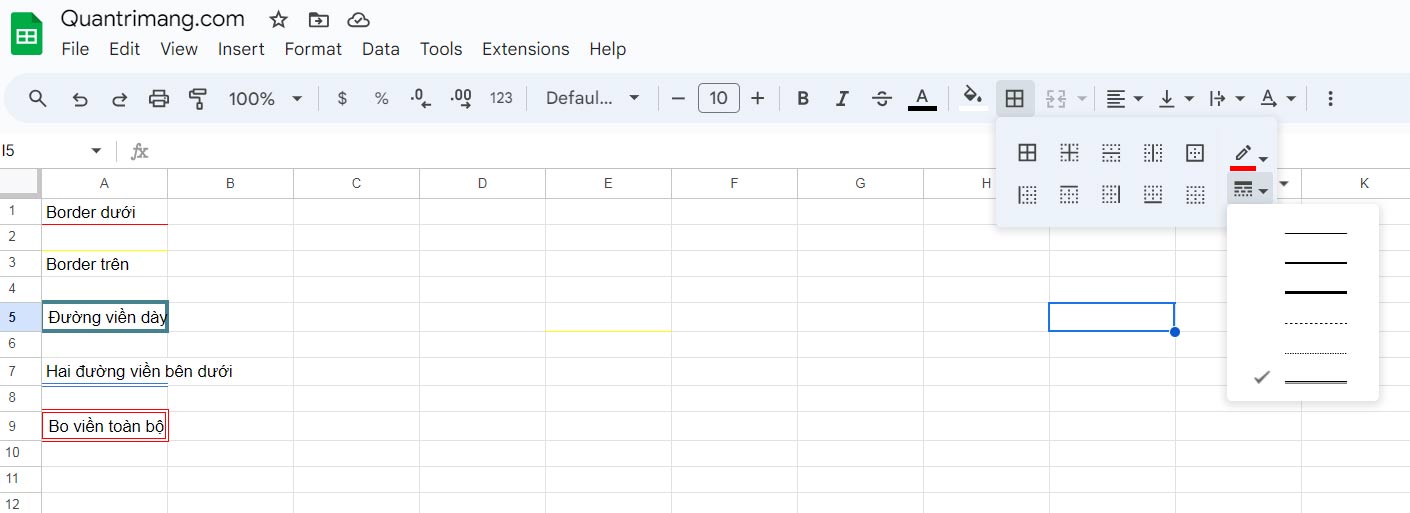This screenshot has height=513, width=1410.
Task: Apply outer border option in panel
Action: coord(1195,153)
